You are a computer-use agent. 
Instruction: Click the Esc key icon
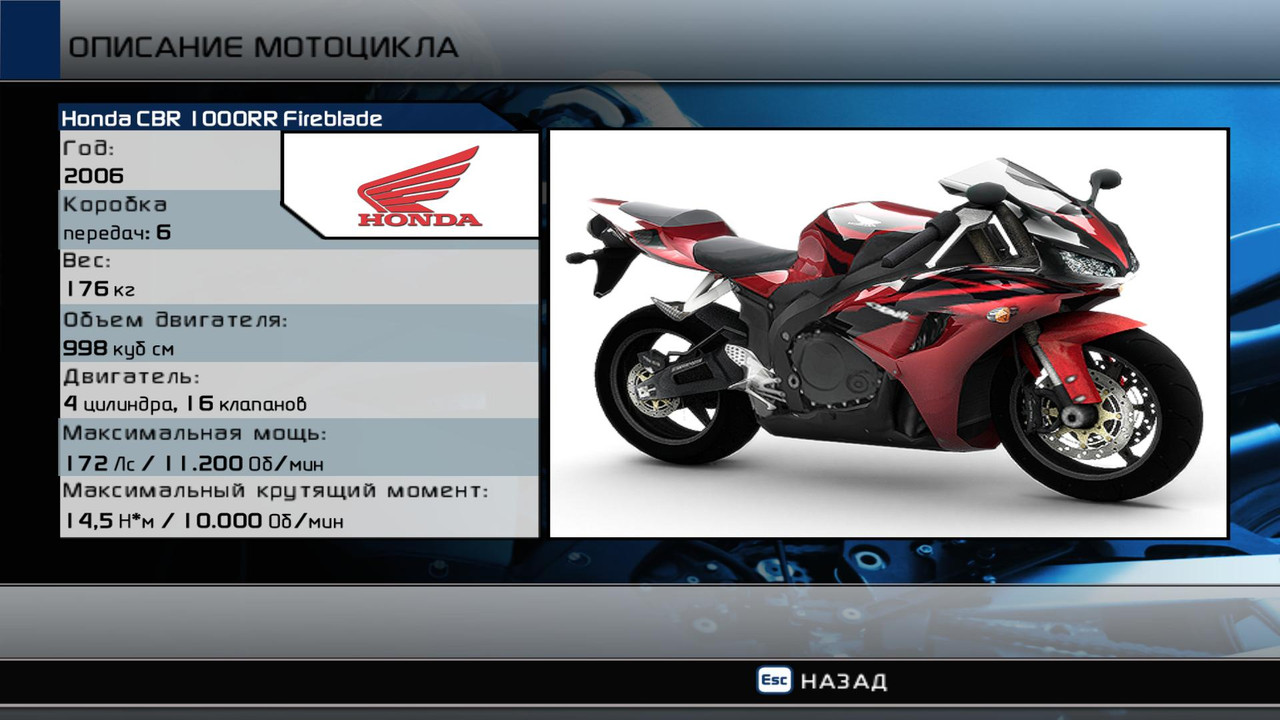pyautogui.click(x=774, y=680)
